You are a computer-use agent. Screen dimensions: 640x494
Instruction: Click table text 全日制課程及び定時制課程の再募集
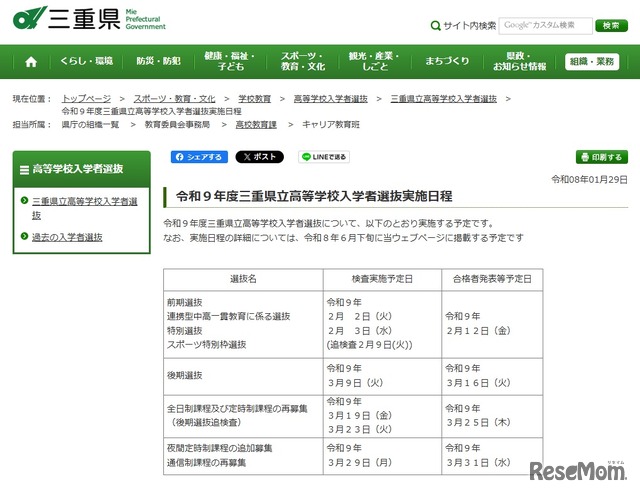[x=237, y=409]
